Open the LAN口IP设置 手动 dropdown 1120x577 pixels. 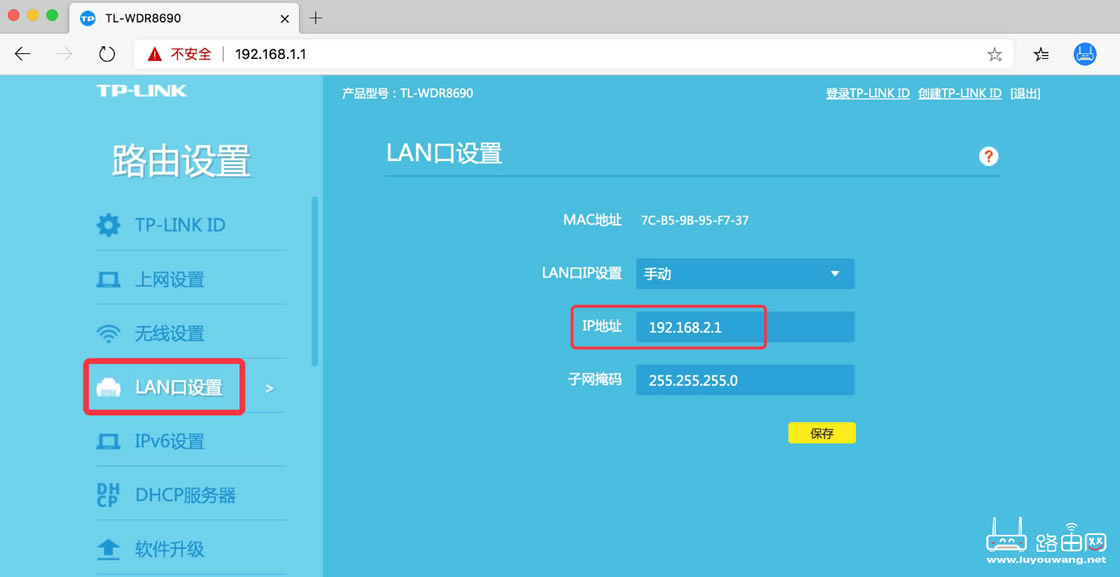[x=744, y=273]
